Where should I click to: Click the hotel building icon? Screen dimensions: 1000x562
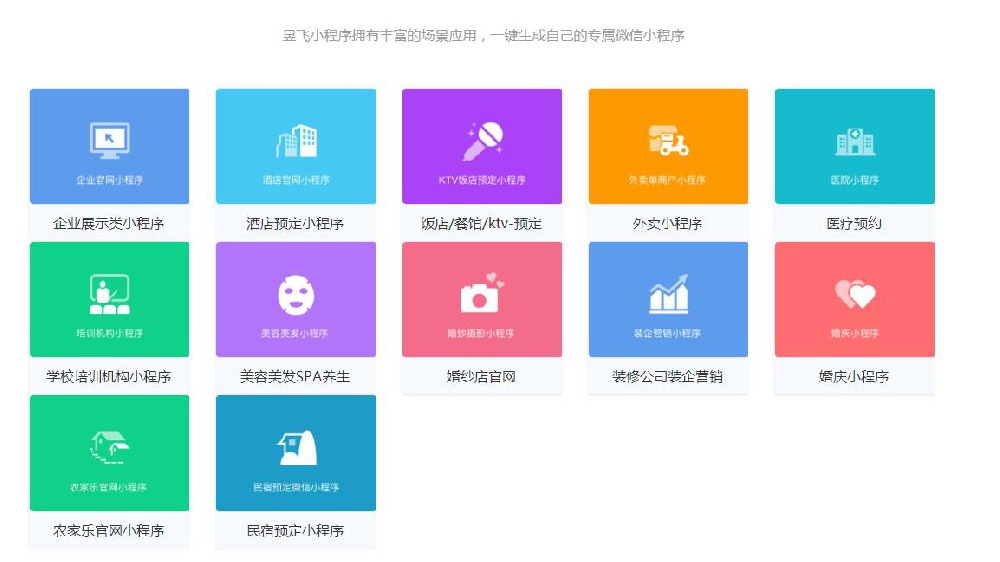point(296,141)
